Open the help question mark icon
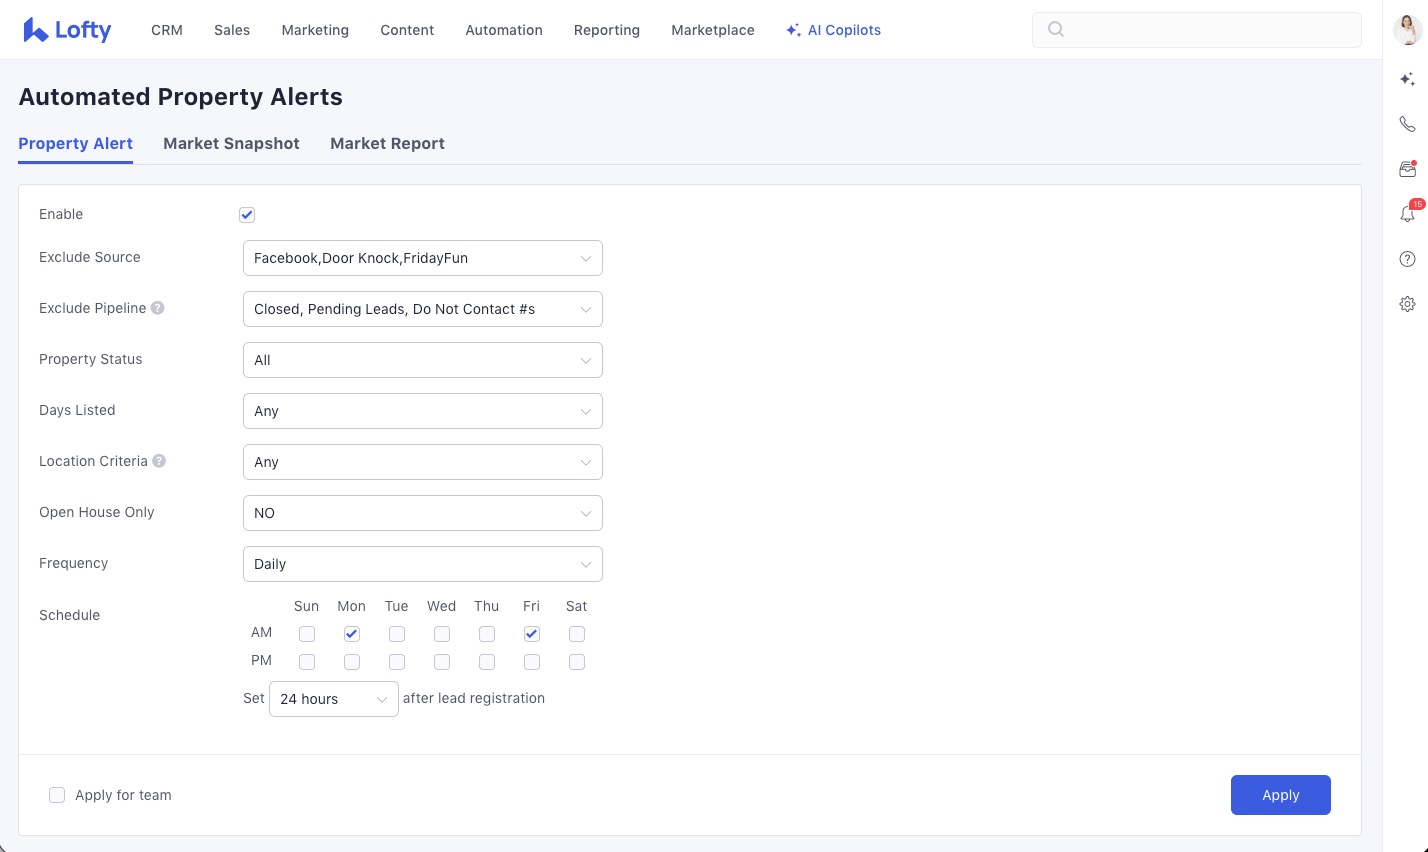This screenshot has height=852, width=1428. tap(1407, 259)
